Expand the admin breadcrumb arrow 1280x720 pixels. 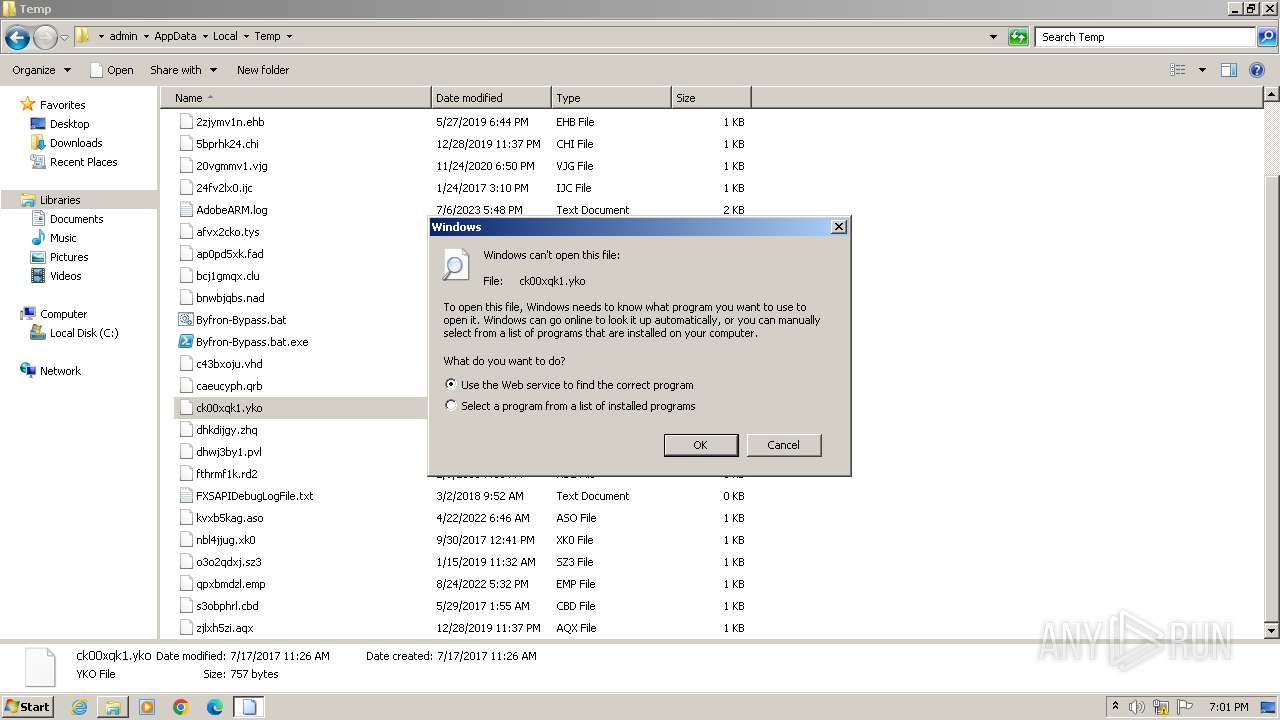(x=146, y=37)
